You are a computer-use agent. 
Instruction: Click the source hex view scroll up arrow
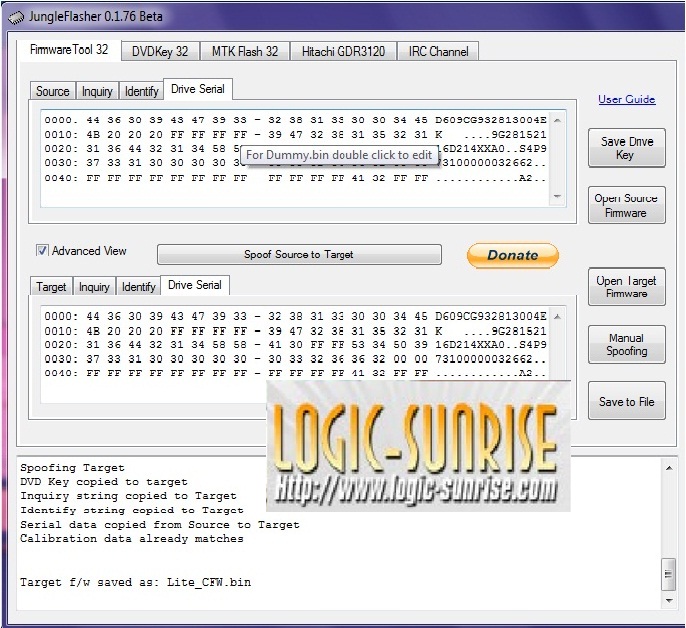(557, 120)
